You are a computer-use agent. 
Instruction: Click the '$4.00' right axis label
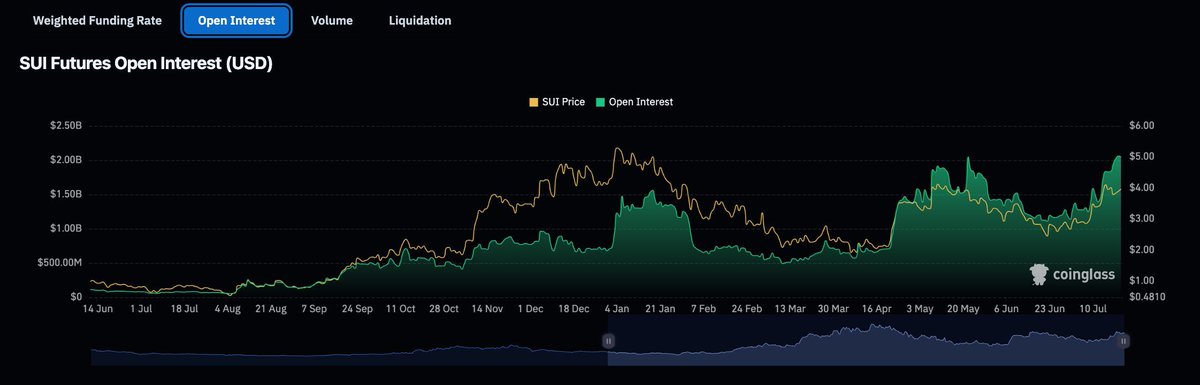point(1141,188)
